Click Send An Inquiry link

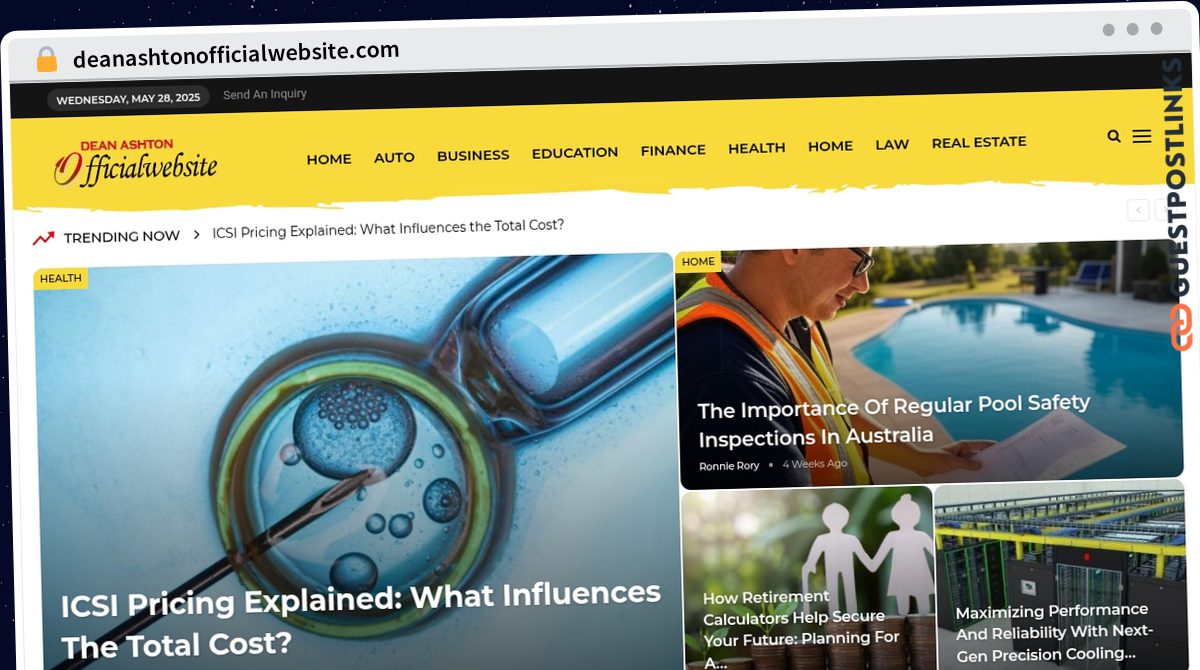click(x=265, y=94)
